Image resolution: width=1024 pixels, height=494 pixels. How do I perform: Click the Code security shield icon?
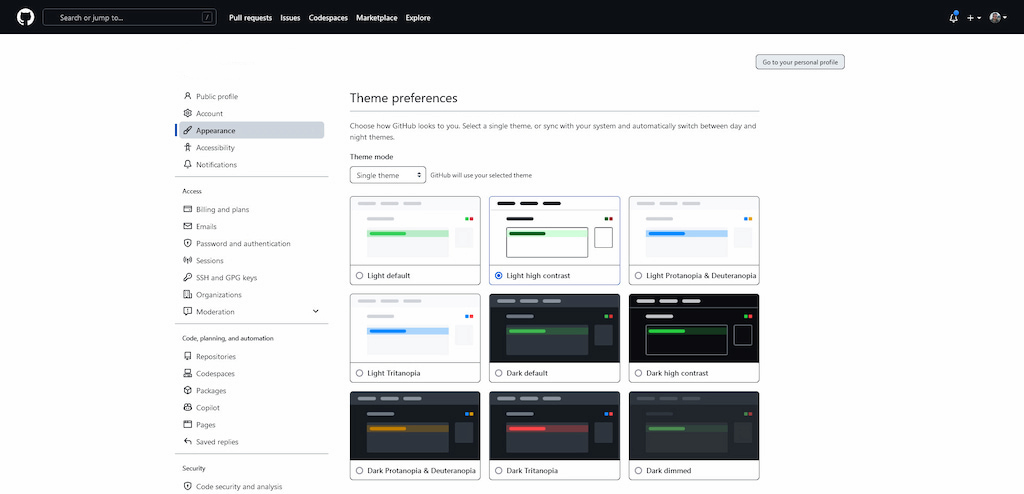tap(187, 486)
